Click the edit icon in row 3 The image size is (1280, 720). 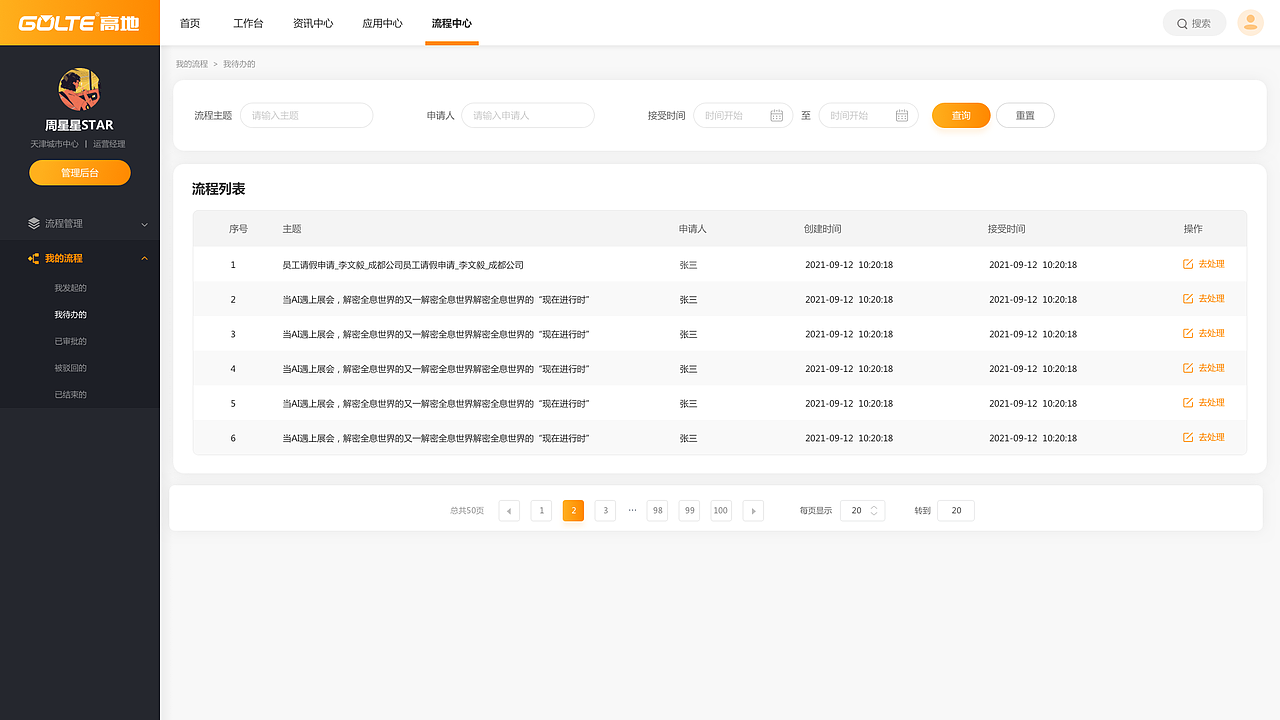pyautogui.click(x=1188, y=333)
